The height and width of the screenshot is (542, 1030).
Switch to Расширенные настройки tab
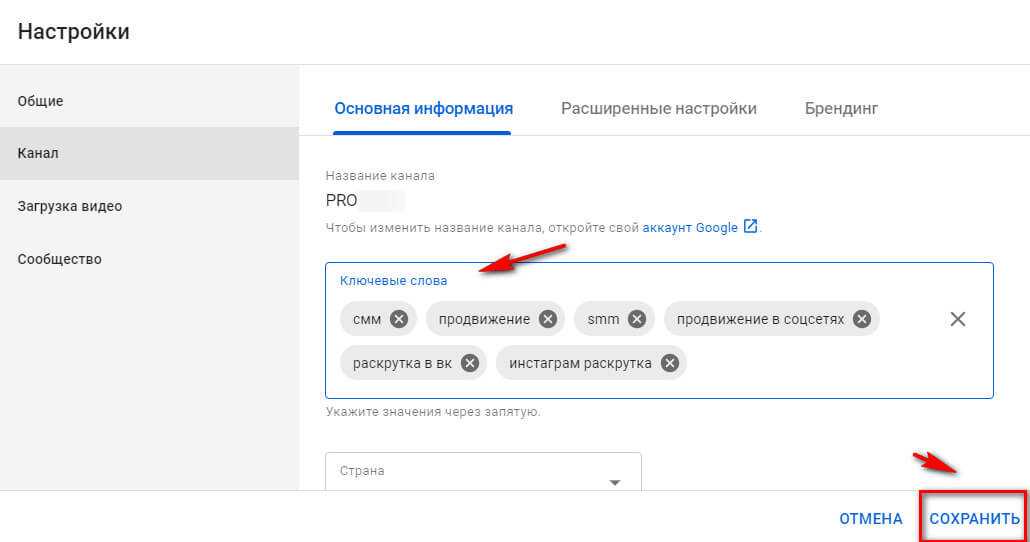coord(659,108)
